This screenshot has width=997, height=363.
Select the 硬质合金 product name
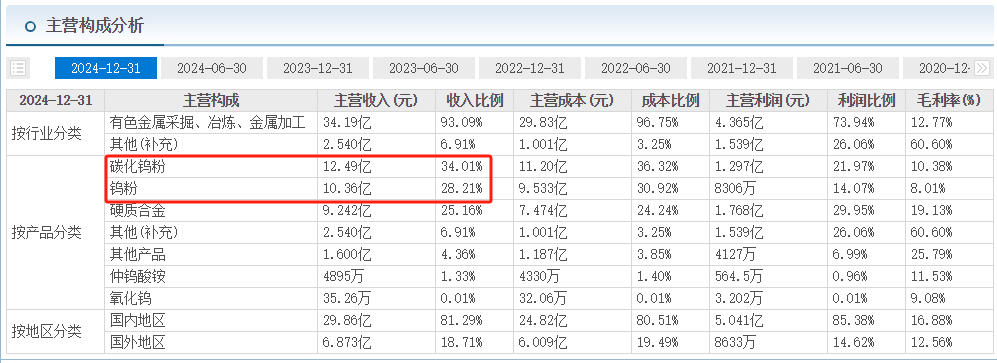(x=137, y=210)
